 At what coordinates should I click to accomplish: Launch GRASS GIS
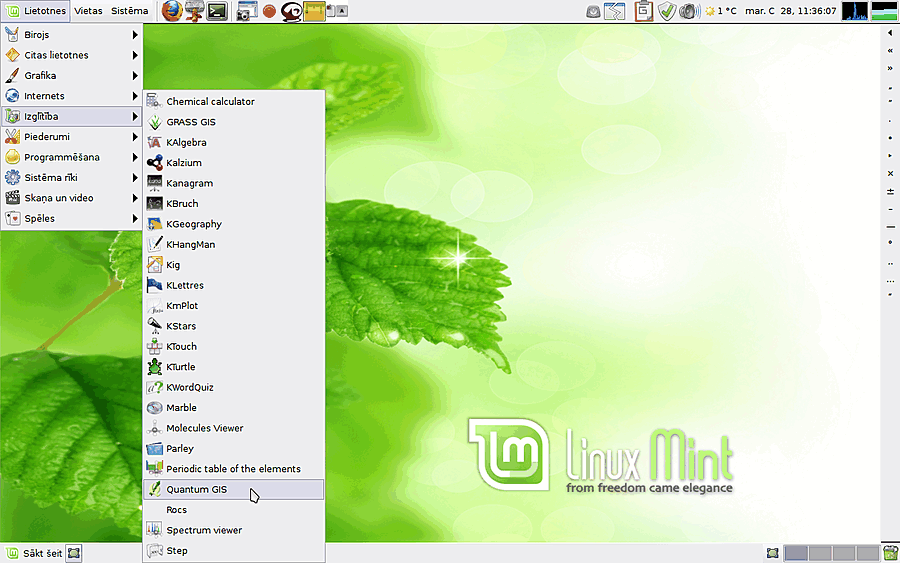234,122
